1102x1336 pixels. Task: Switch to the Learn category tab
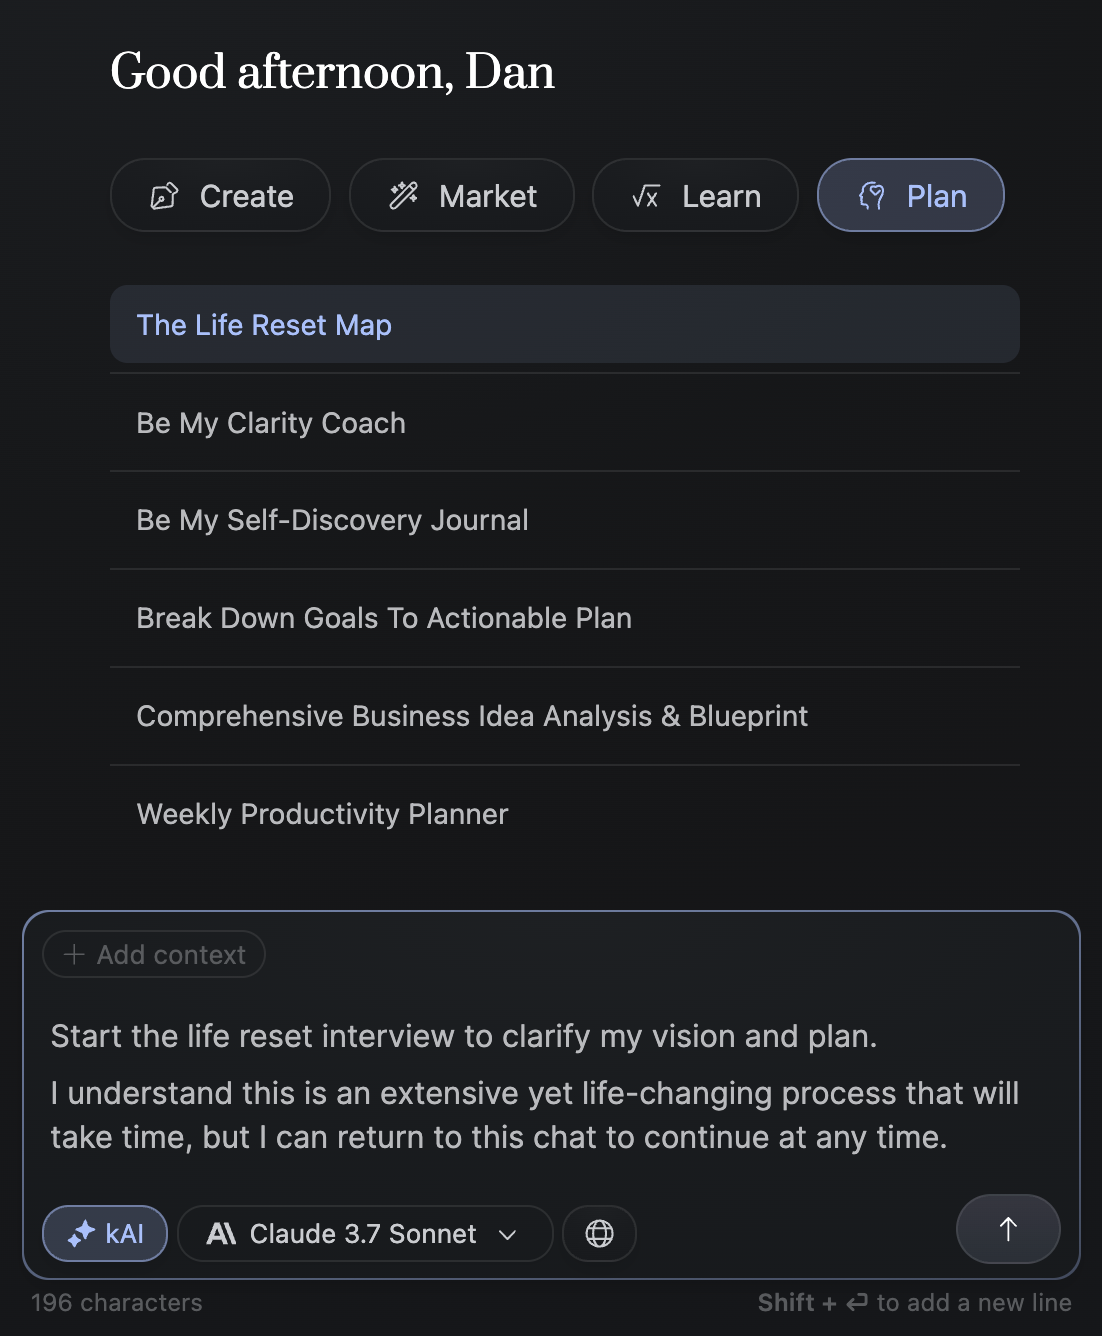click(x=695, y=196)
